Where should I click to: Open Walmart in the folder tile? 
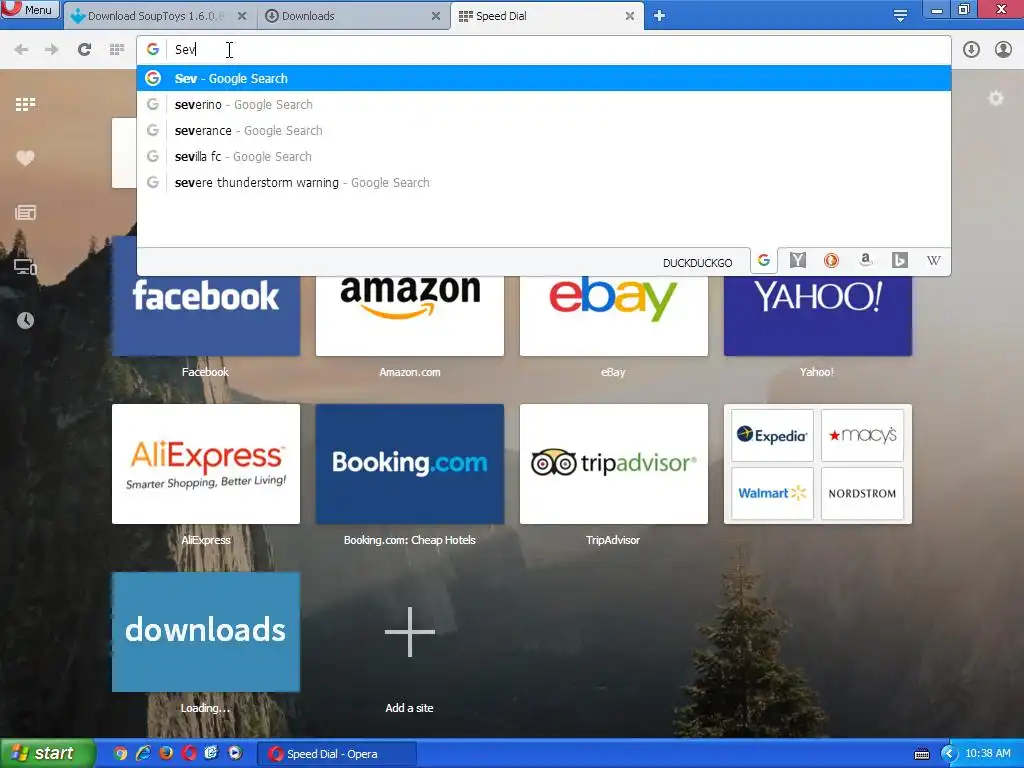(x=772, y=493)
